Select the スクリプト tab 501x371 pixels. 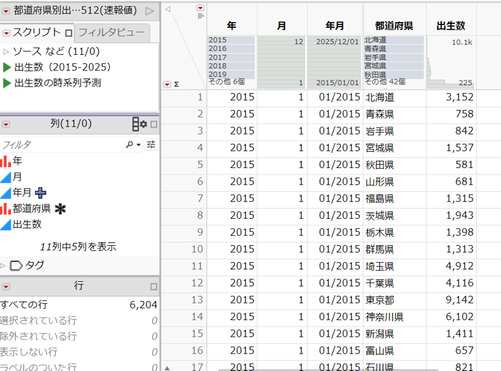(x=37, y=32)
